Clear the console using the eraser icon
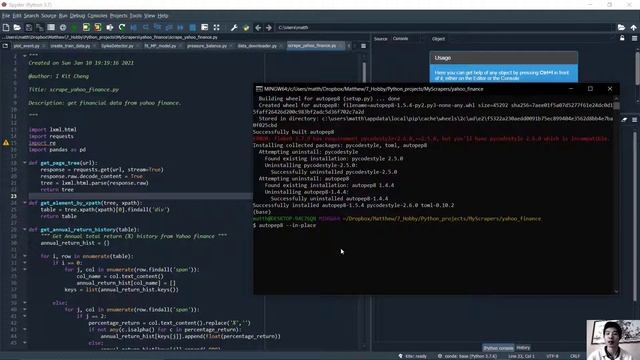640x360 pixels. (x=624, y=120)
